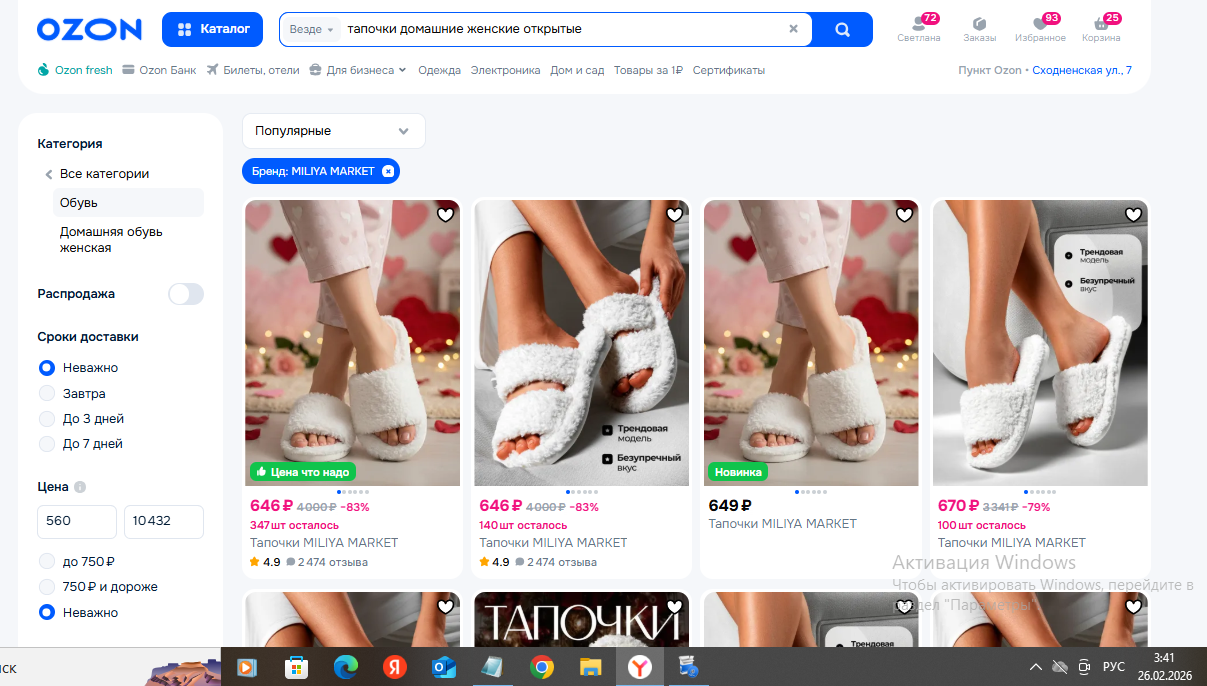Clear the search field with the X icon
The width and height of the screenshot is (1207, 686).
[793, 29]
